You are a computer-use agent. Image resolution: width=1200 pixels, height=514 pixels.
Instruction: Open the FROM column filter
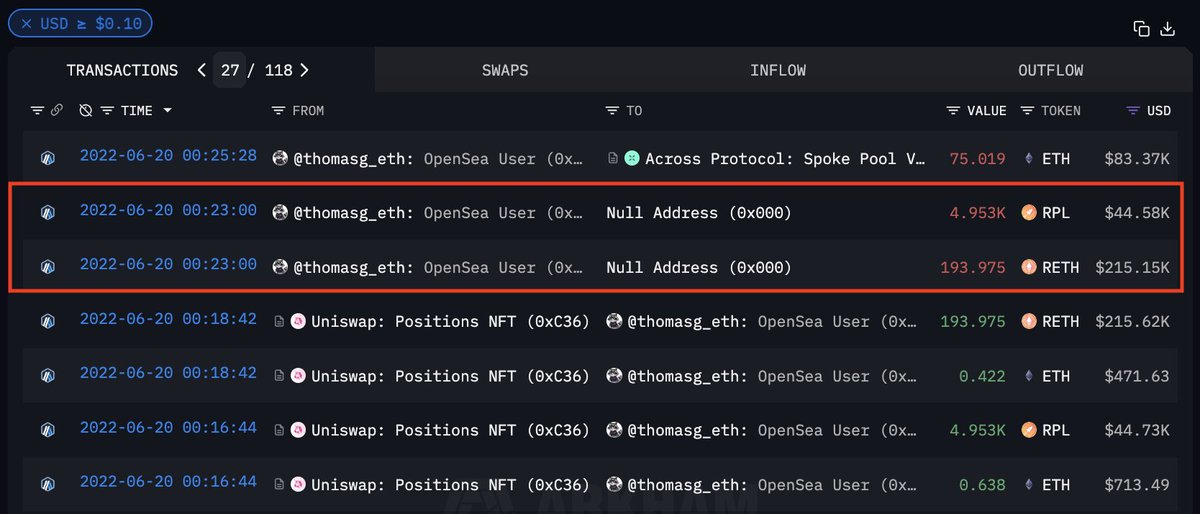click(278, 110)
